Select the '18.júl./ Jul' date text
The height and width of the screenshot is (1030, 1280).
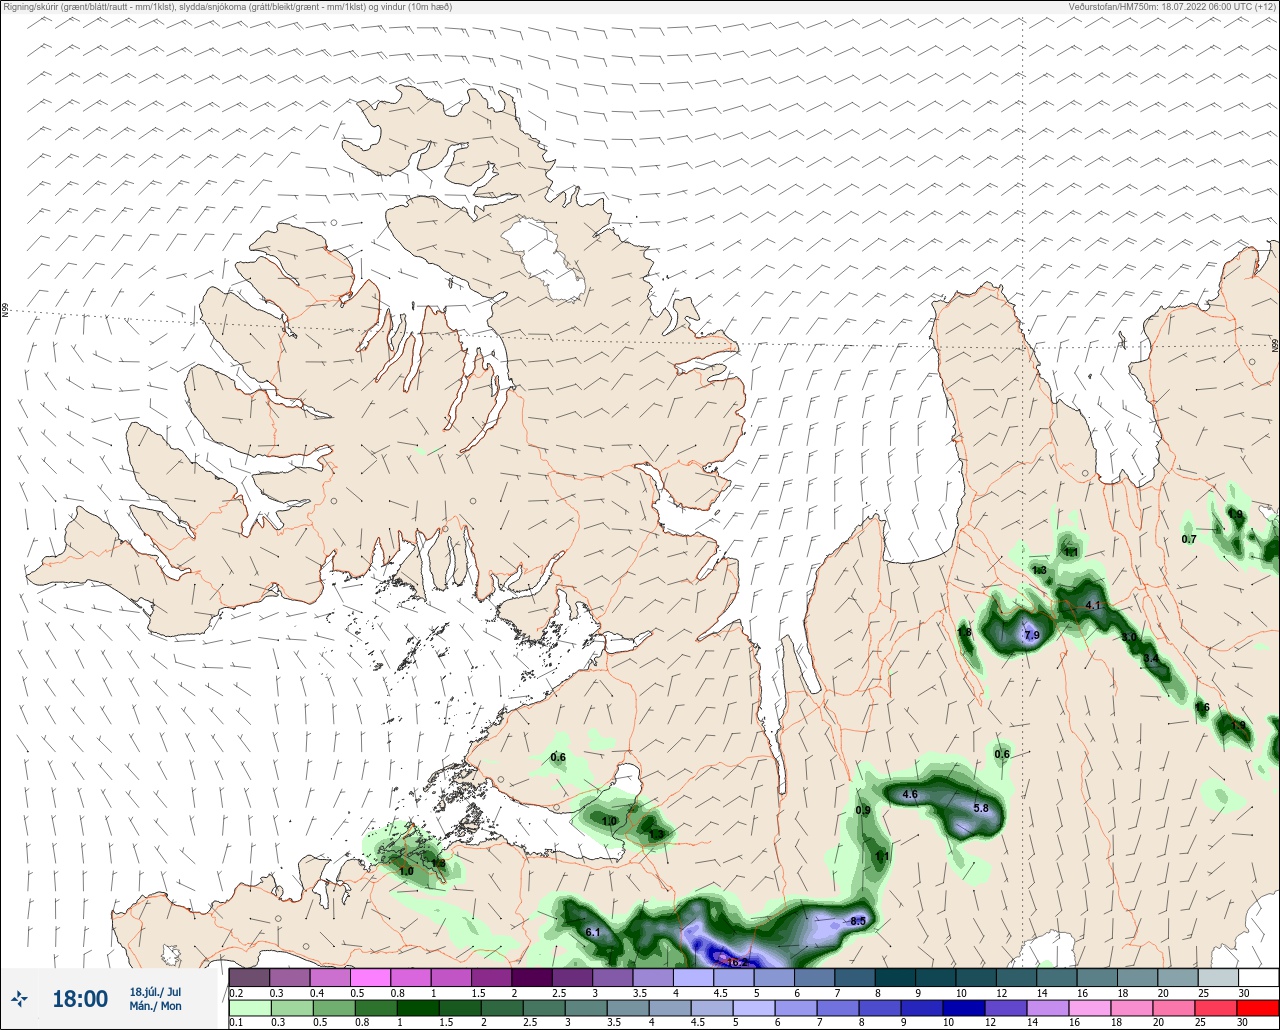pyautogui.click(x=155, y=991)
